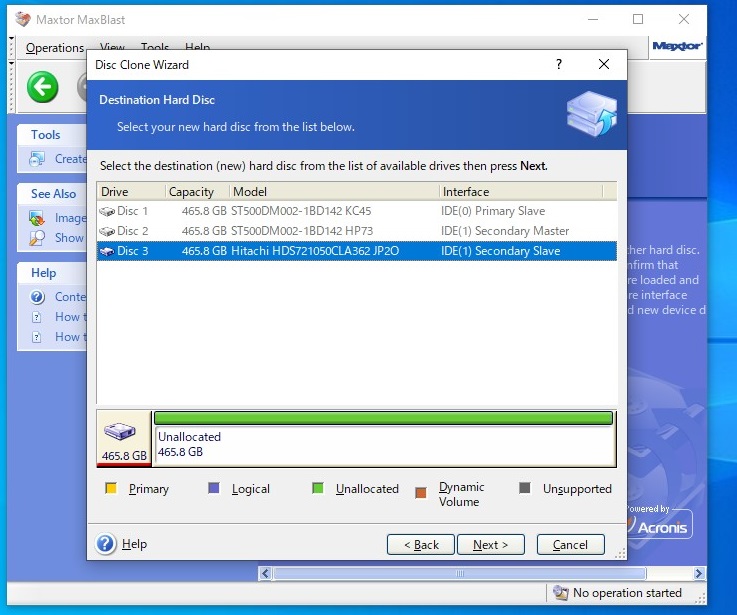Screen dimensions: 737x615
Task: Open the wizard Help link
Action: coord(134,544)
